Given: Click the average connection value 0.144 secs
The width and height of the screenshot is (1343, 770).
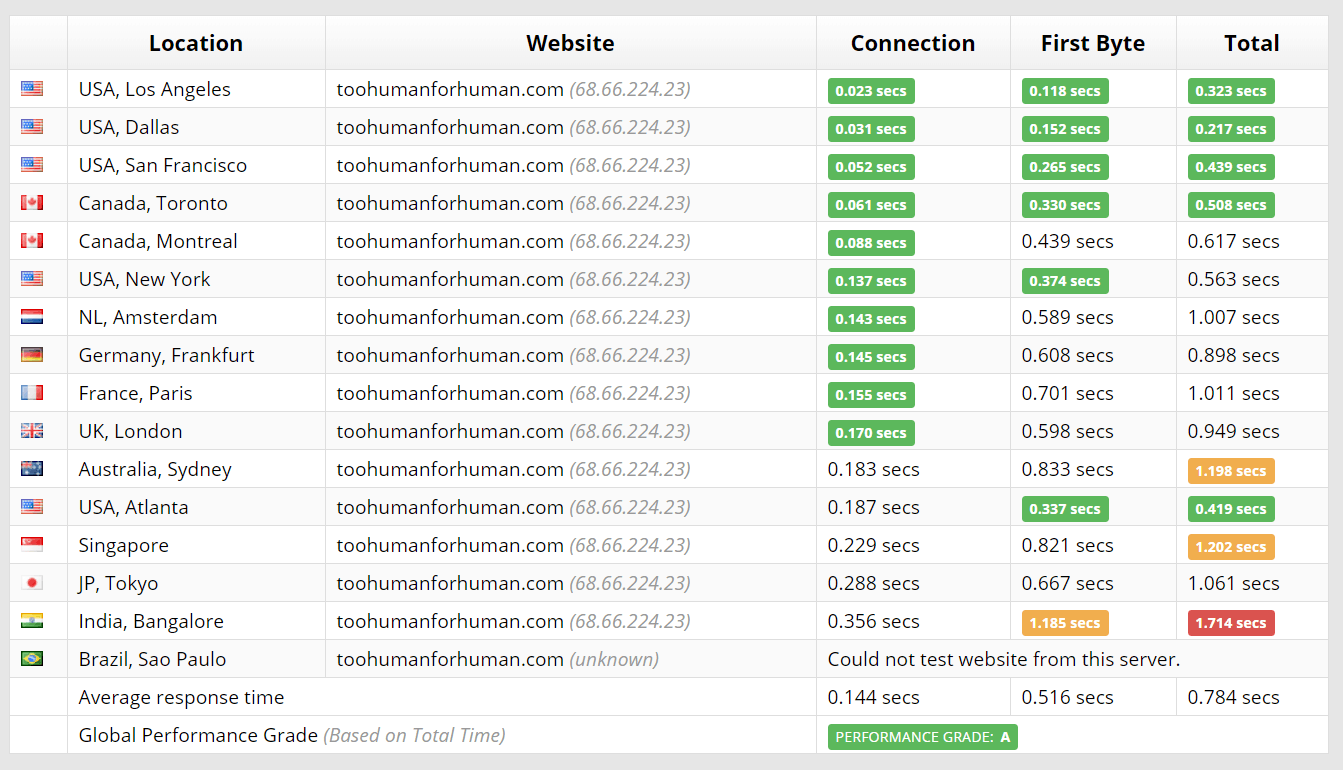Looking at the screenshot, I should 874,697.
